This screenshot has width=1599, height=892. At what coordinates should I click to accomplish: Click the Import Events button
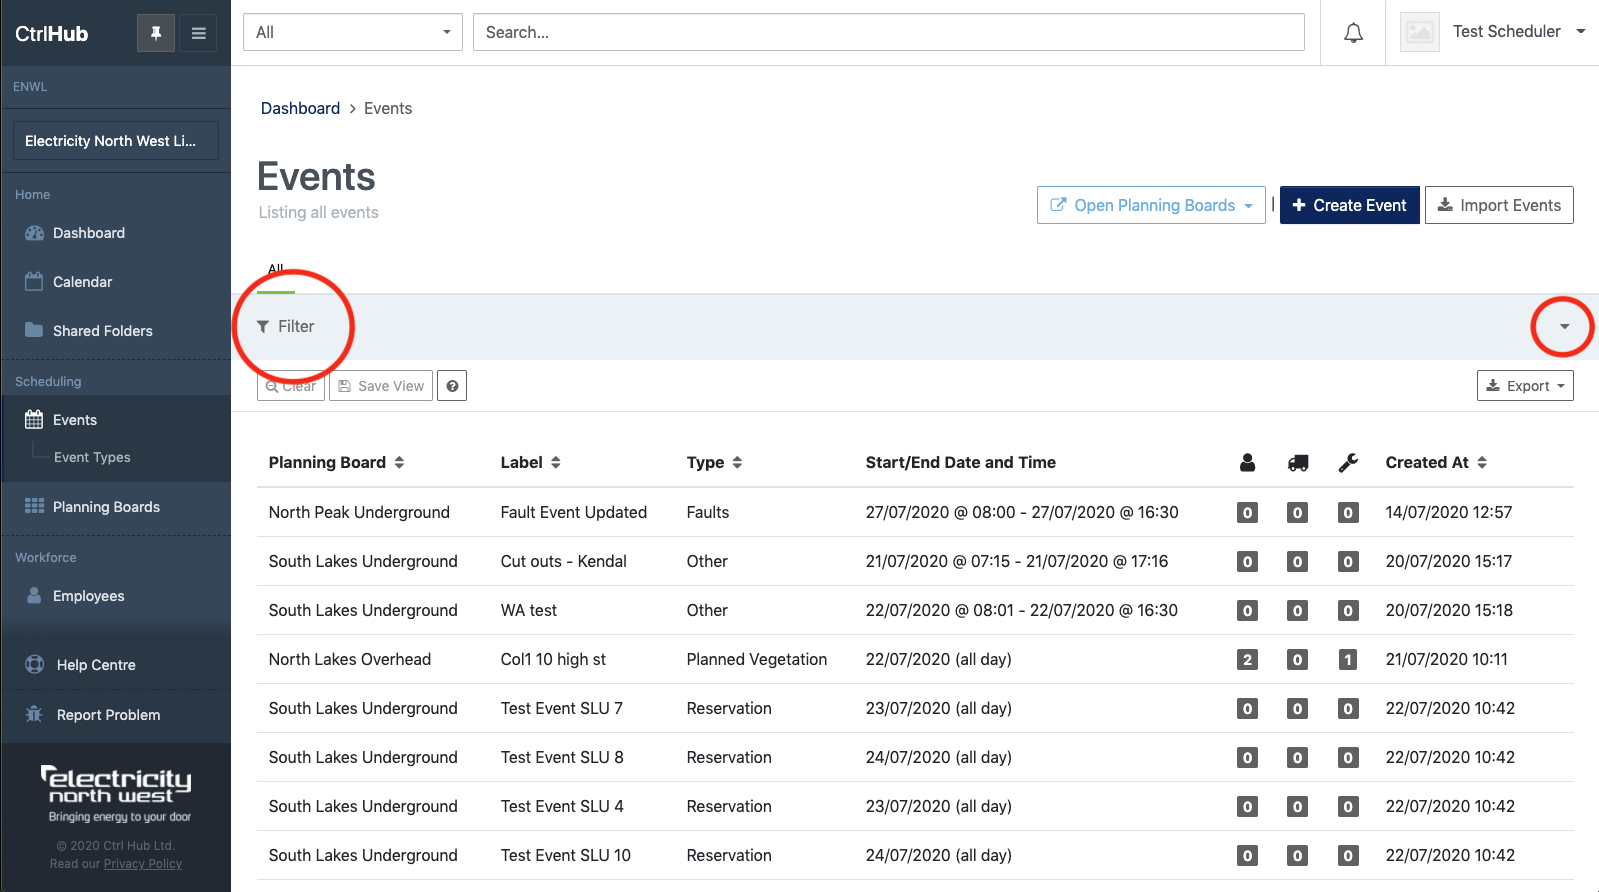point(1499,205)
